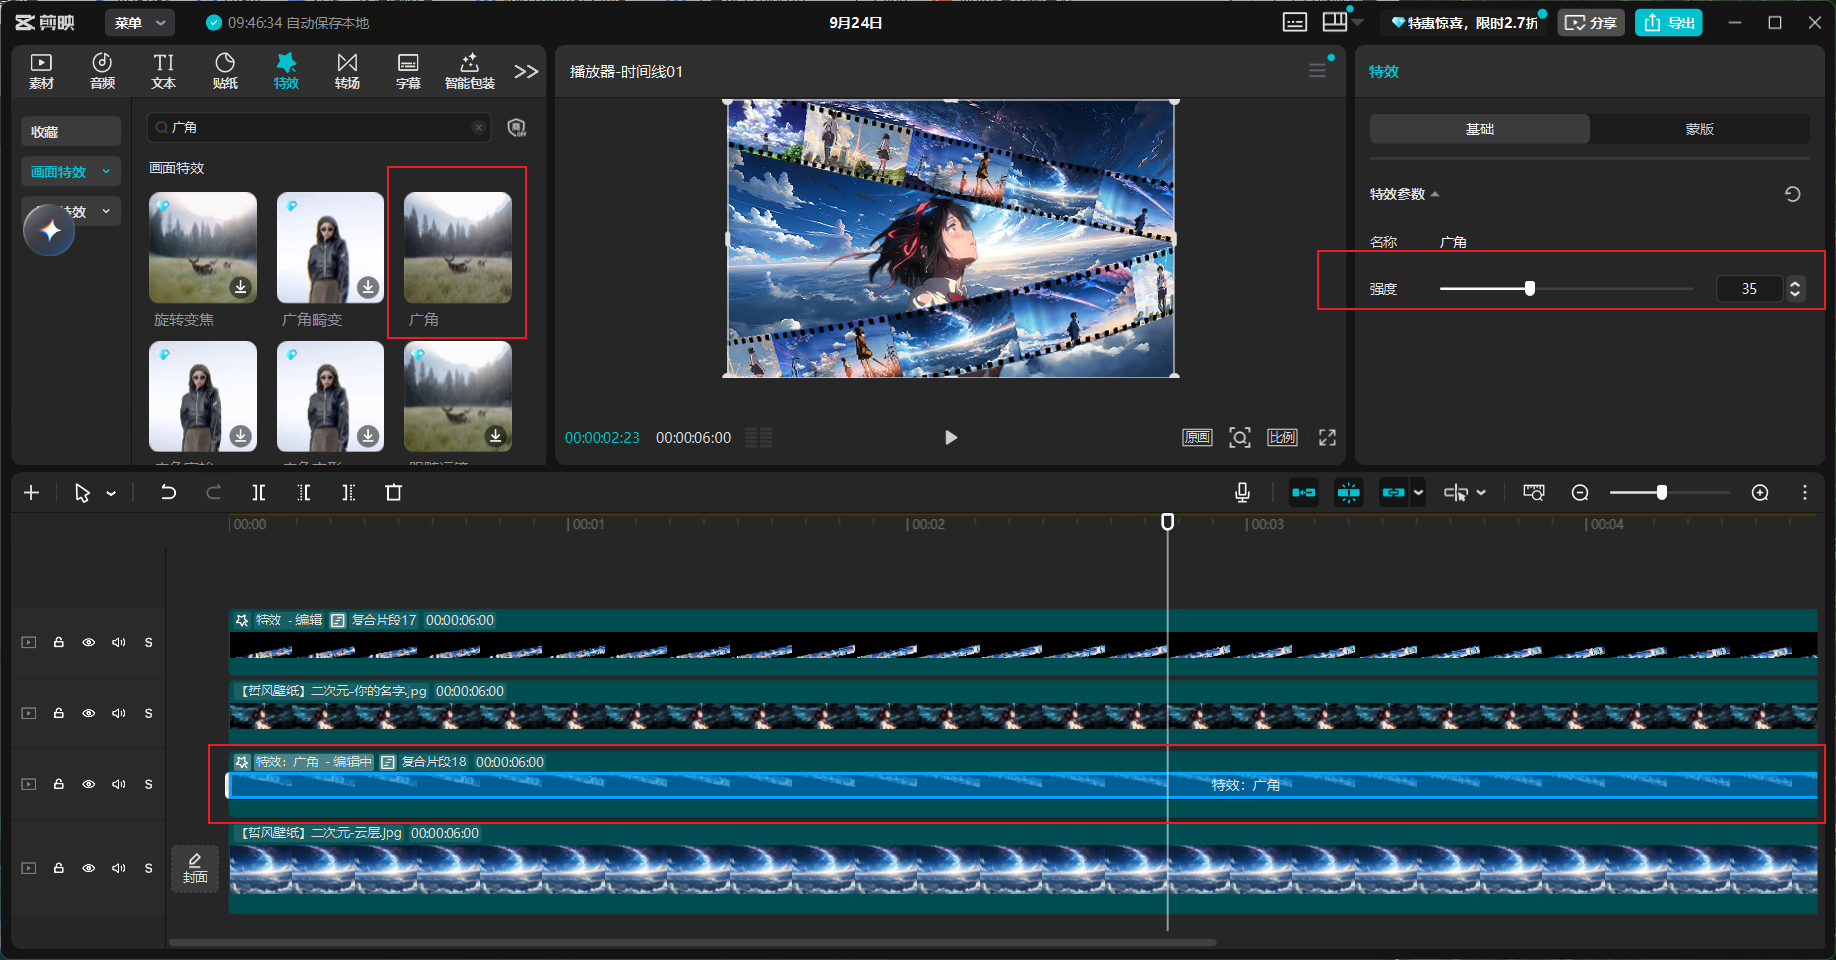The width and height of the screenshot is (1836, 960).
Task: Clear the search field text
Action: 478,127
